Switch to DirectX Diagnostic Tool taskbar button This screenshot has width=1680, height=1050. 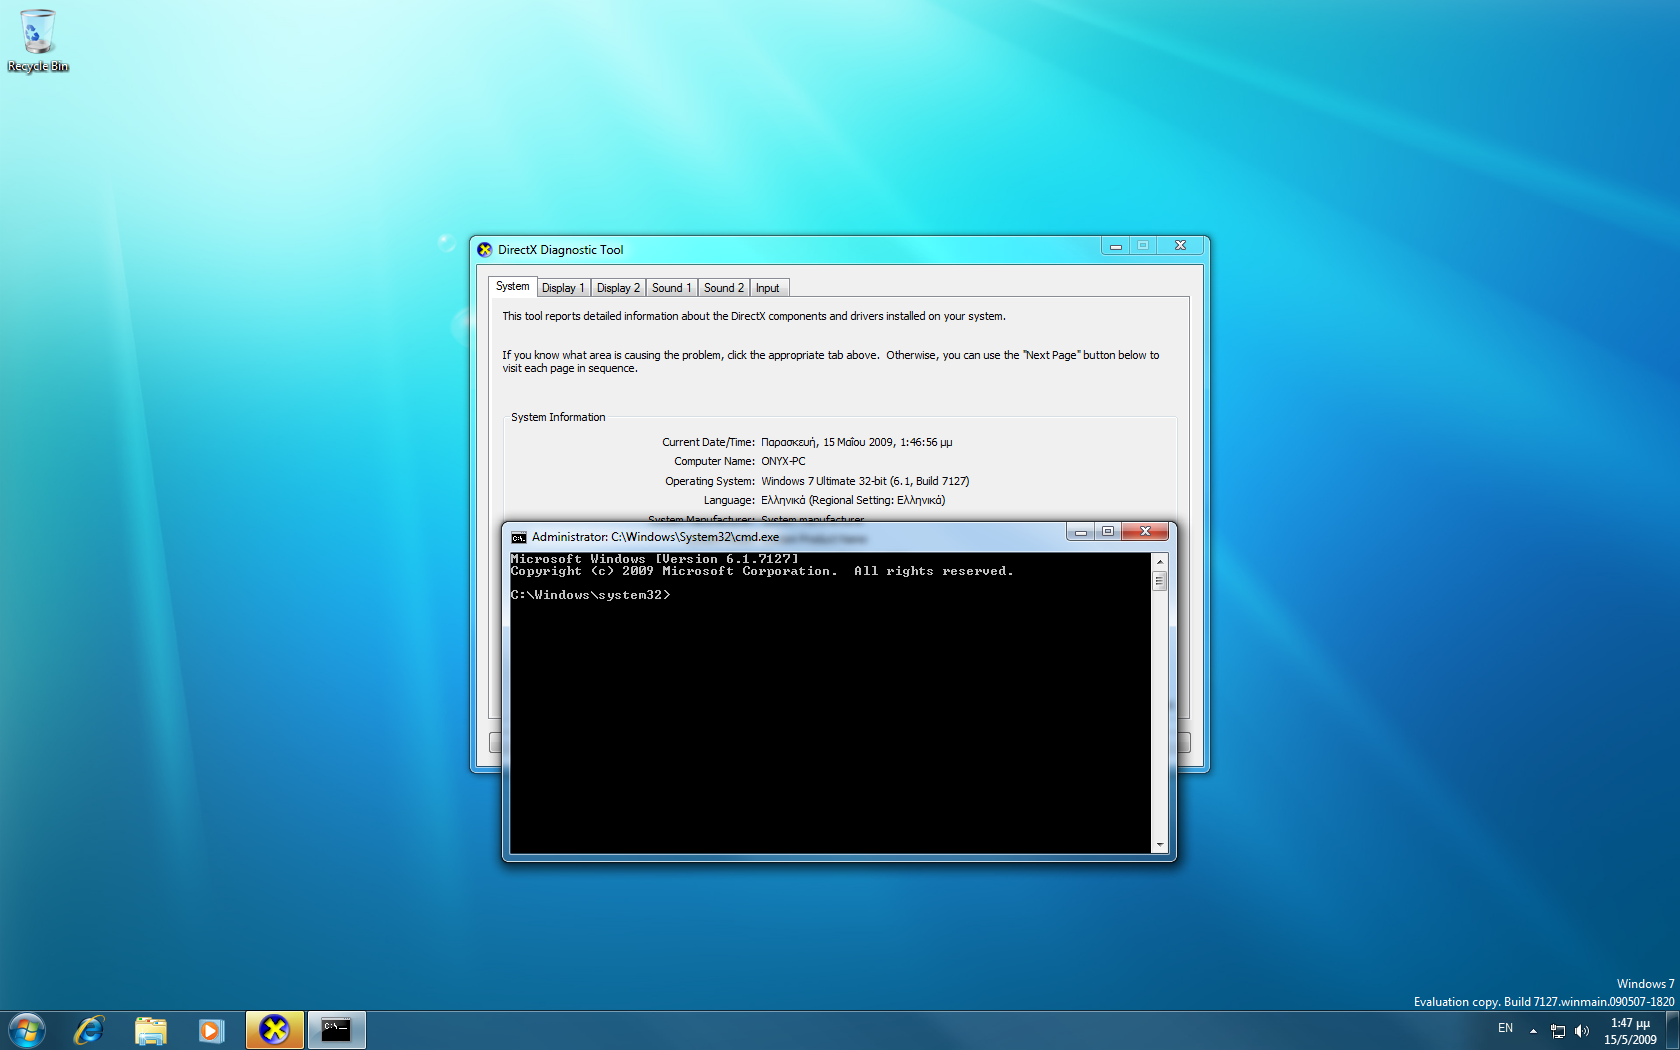click(x=274, y=1030)
